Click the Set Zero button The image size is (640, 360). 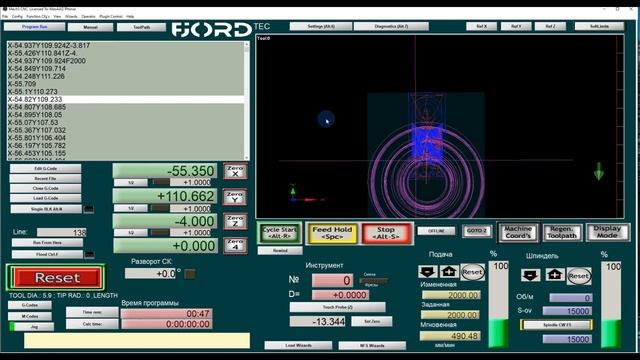372,321
